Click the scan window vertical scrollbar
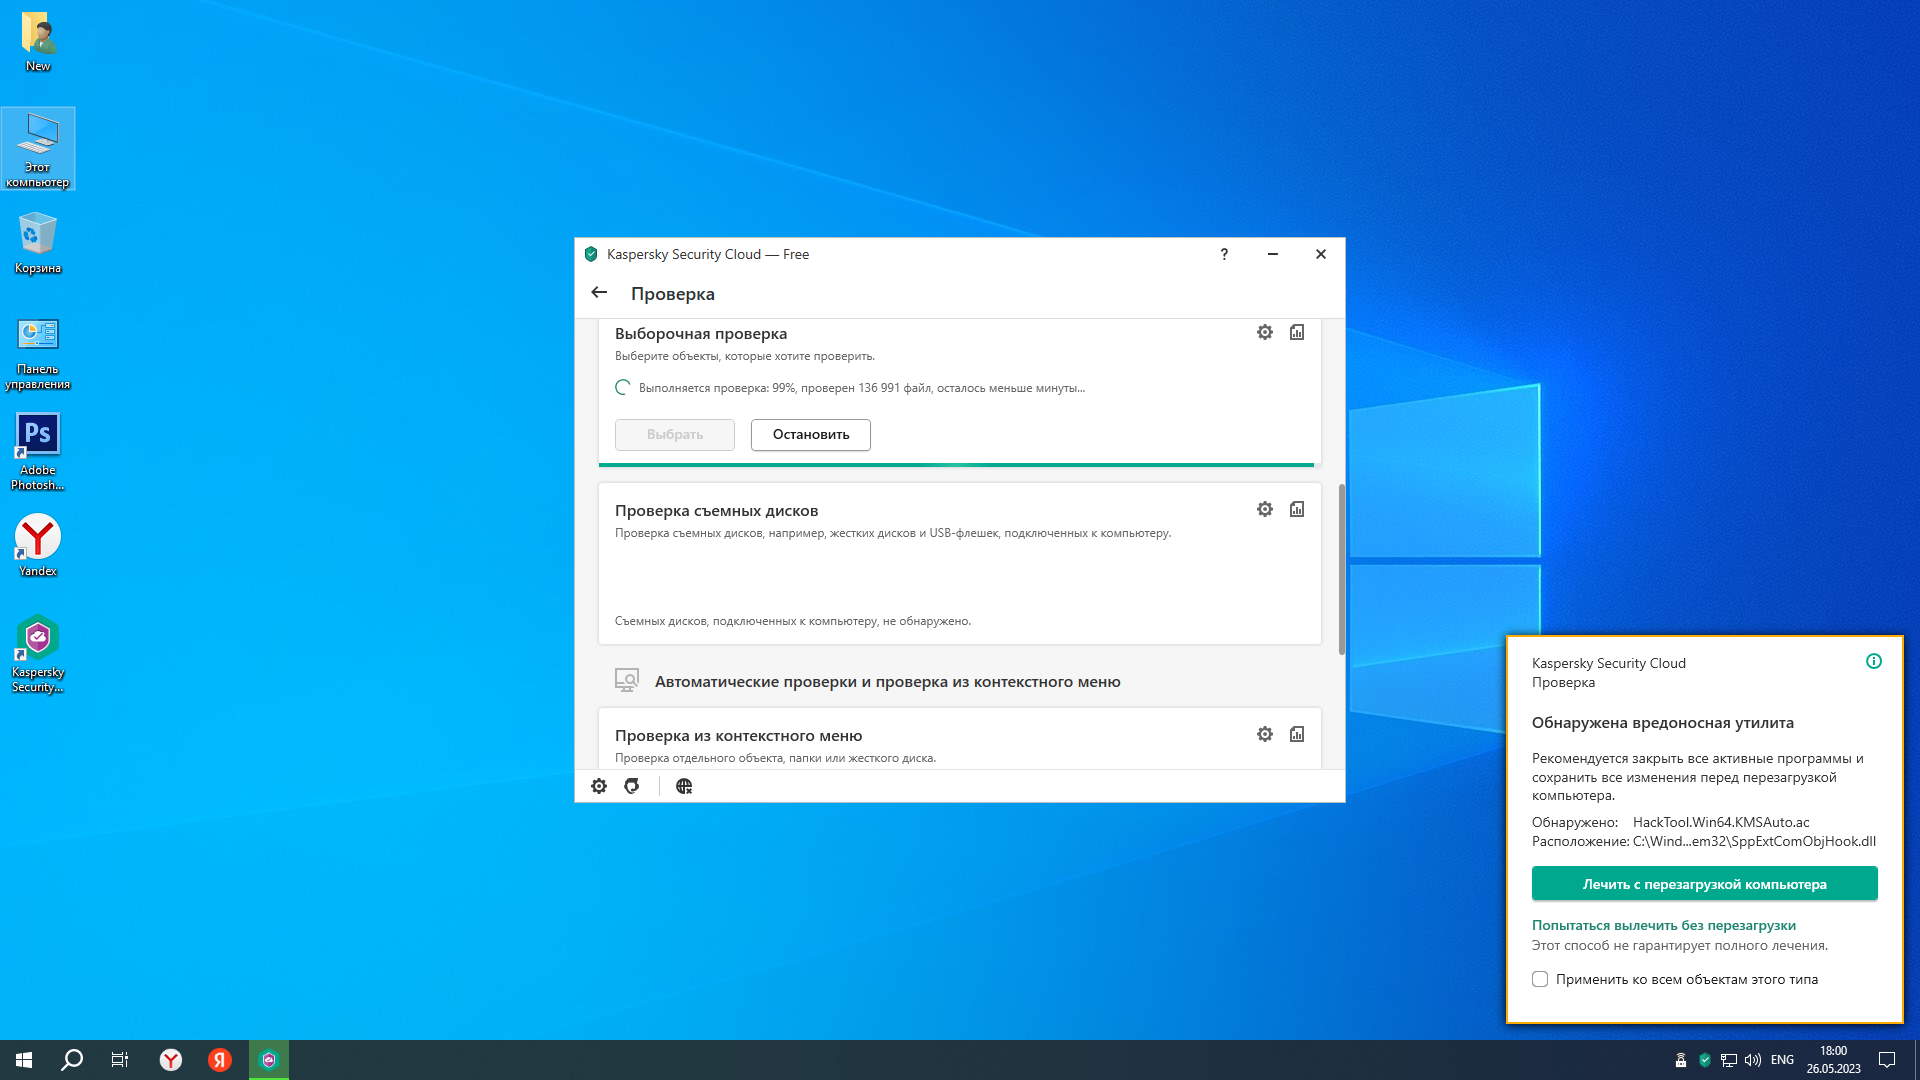This screenshot has width=1920, height=1080. [x=1341, y=570]
